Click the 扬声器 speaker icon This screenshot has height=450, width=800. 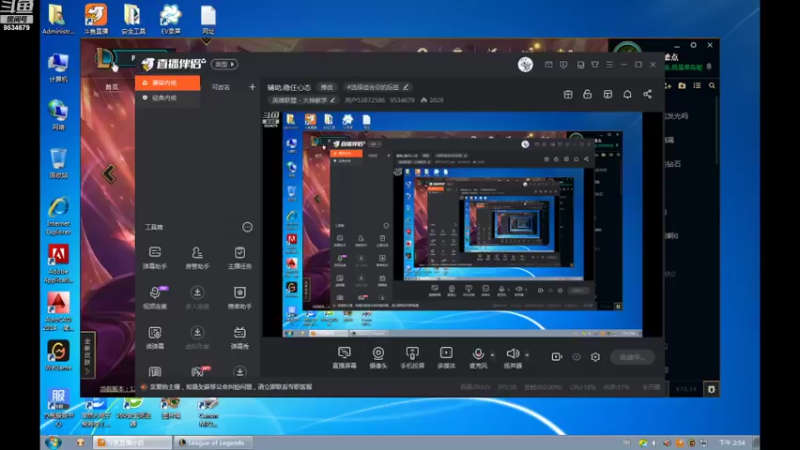coord(513,354)
